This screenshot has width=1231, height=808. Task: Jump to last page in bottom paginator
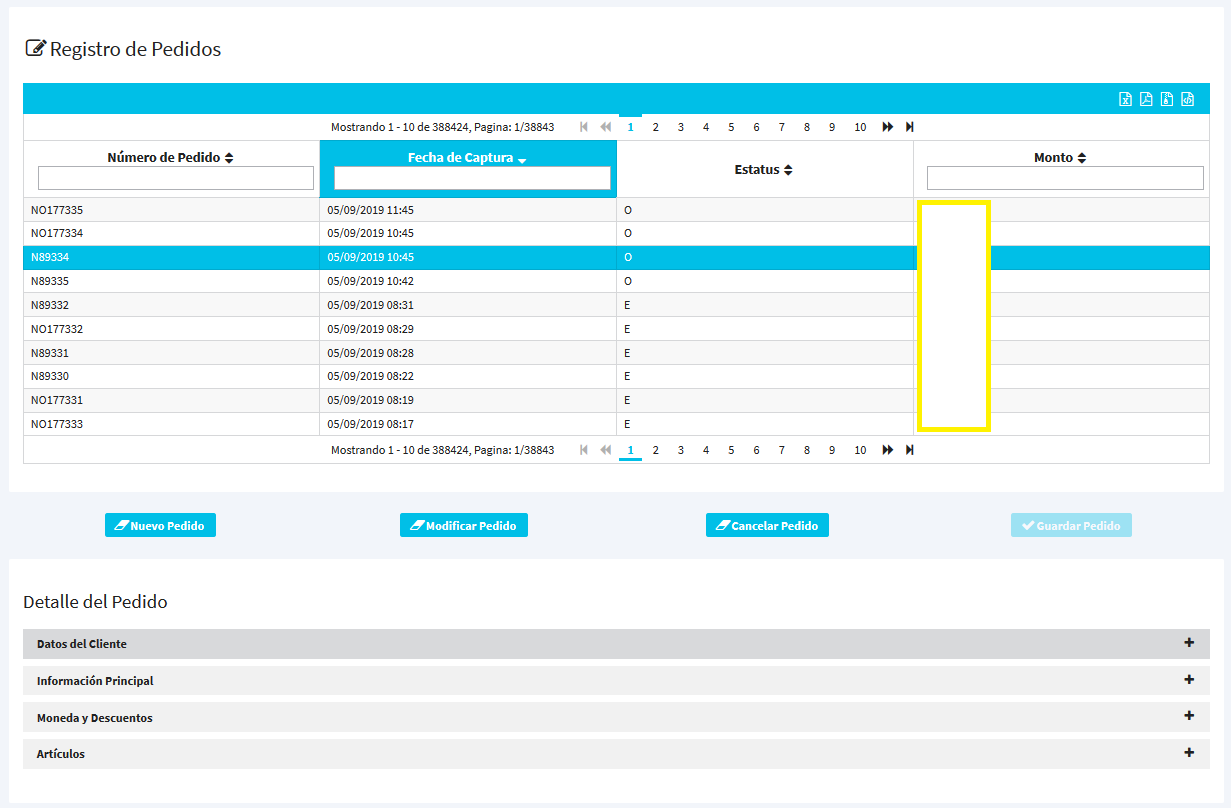[910, 450]
